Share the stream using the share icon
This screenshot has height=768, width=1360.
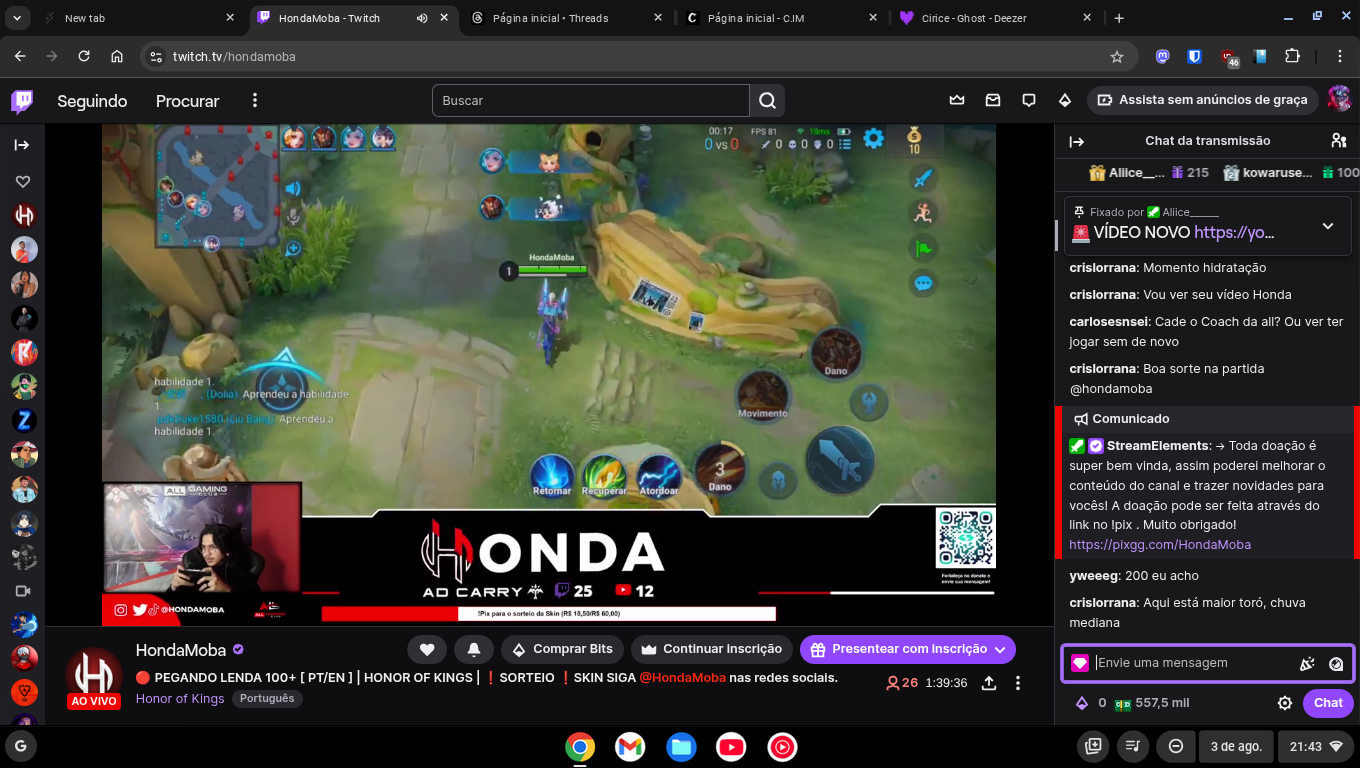pos(989,683)
